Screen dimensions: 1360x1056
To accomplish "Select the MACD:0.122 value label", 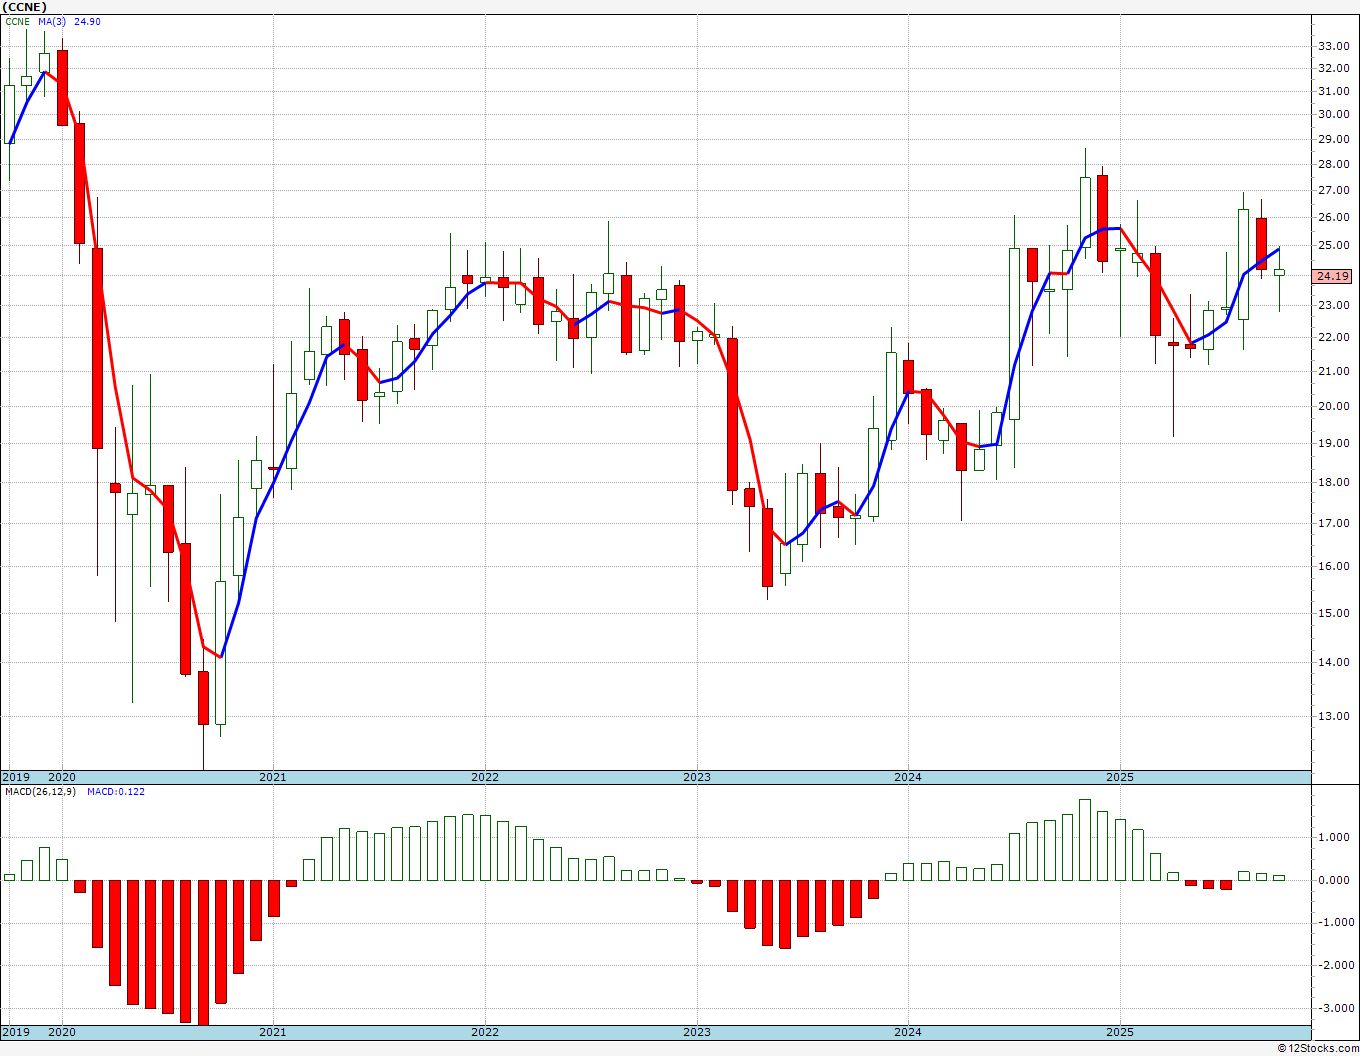I will (116, 792).
